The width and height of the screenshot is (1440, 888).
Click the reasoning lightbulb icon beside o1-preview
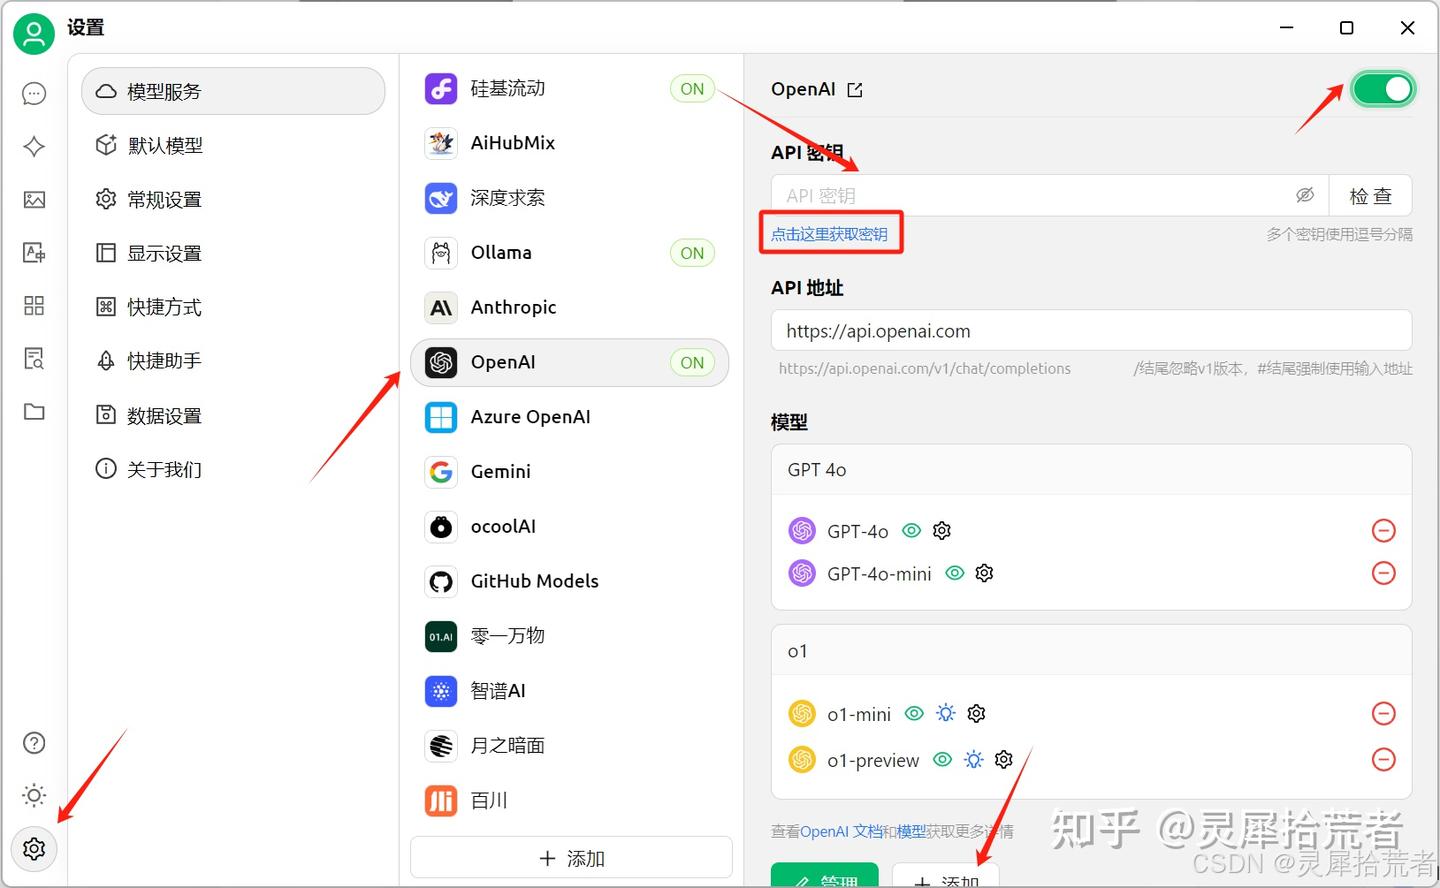tap(973, 759)
